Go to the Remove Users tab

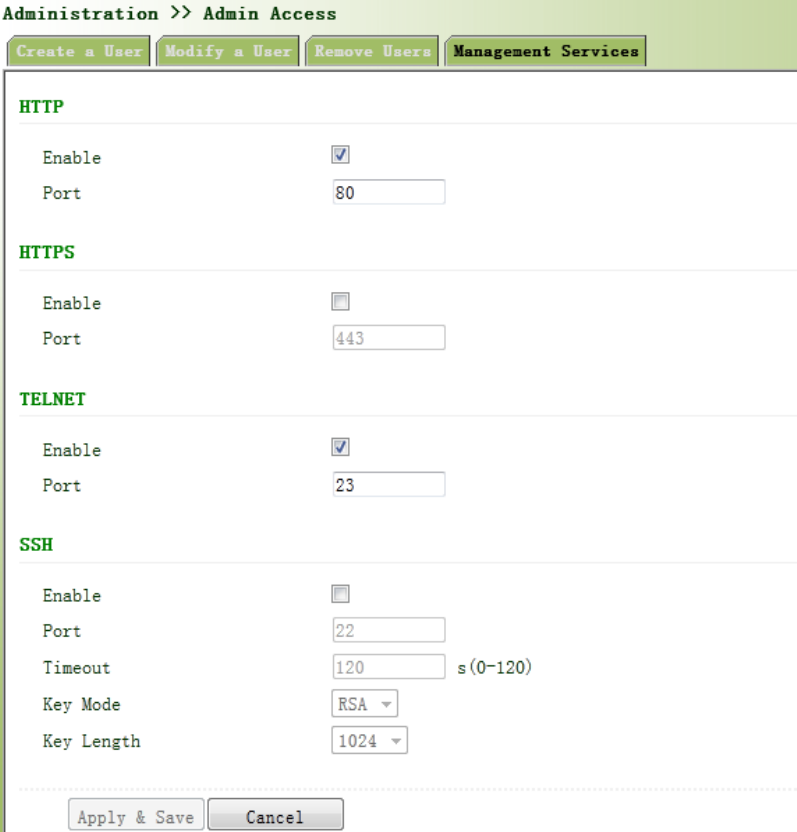(x=372, y=51)
